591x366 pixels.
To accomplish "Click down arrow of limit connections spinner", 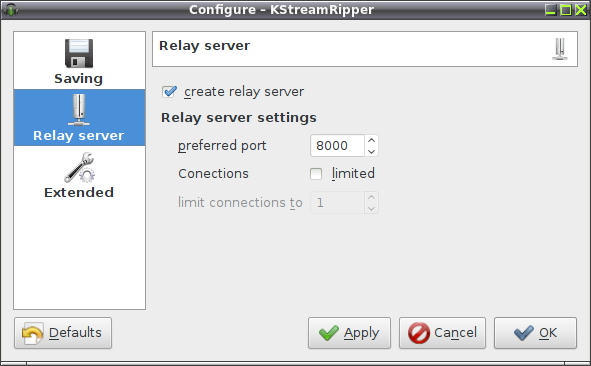I will click(371, 208).
